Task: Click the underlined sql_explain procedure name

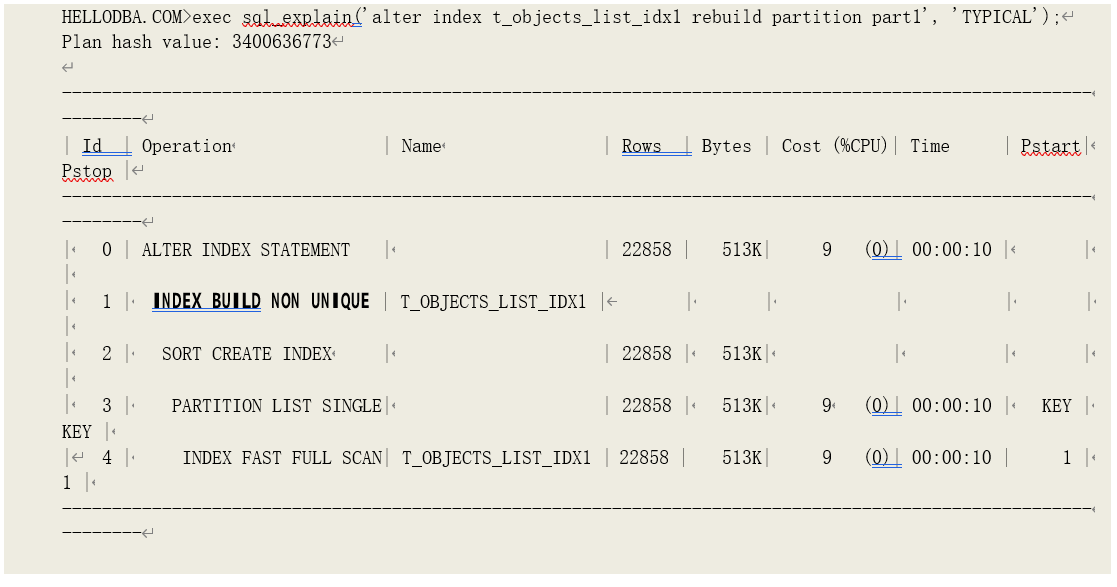Action: 301,17
